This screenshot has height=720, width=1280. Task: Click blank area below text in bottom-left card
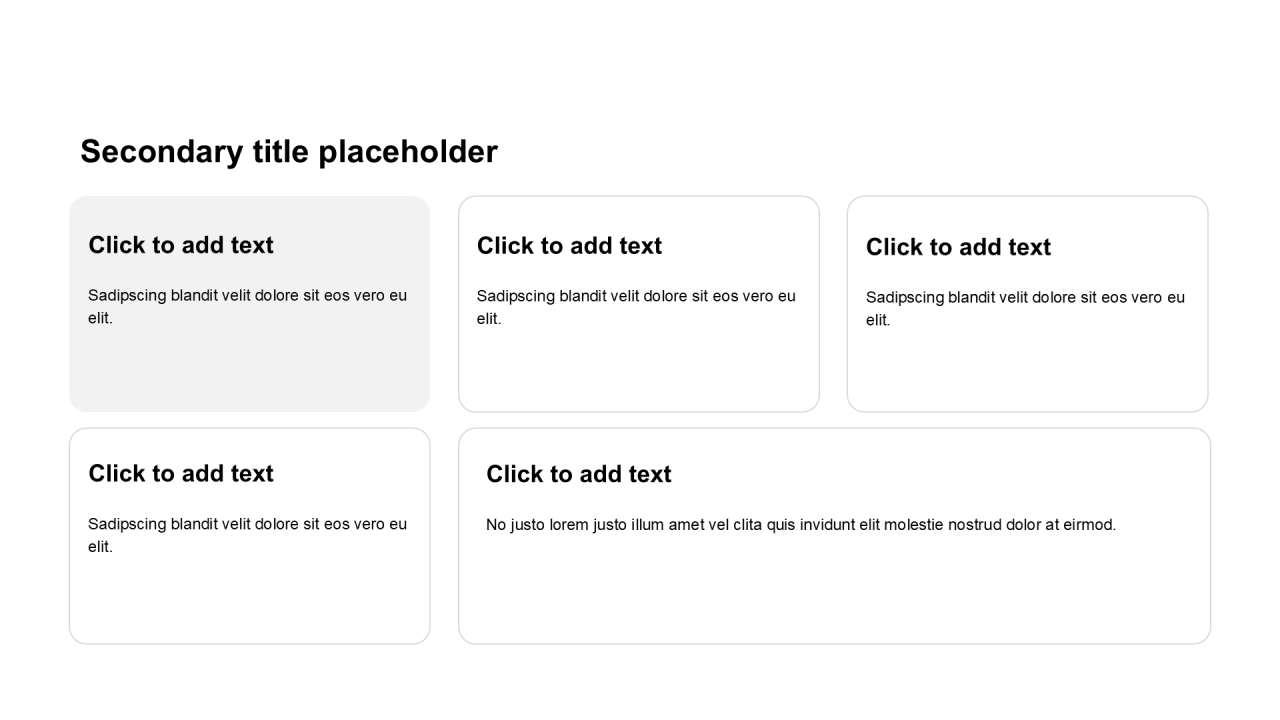coord(249,600)
